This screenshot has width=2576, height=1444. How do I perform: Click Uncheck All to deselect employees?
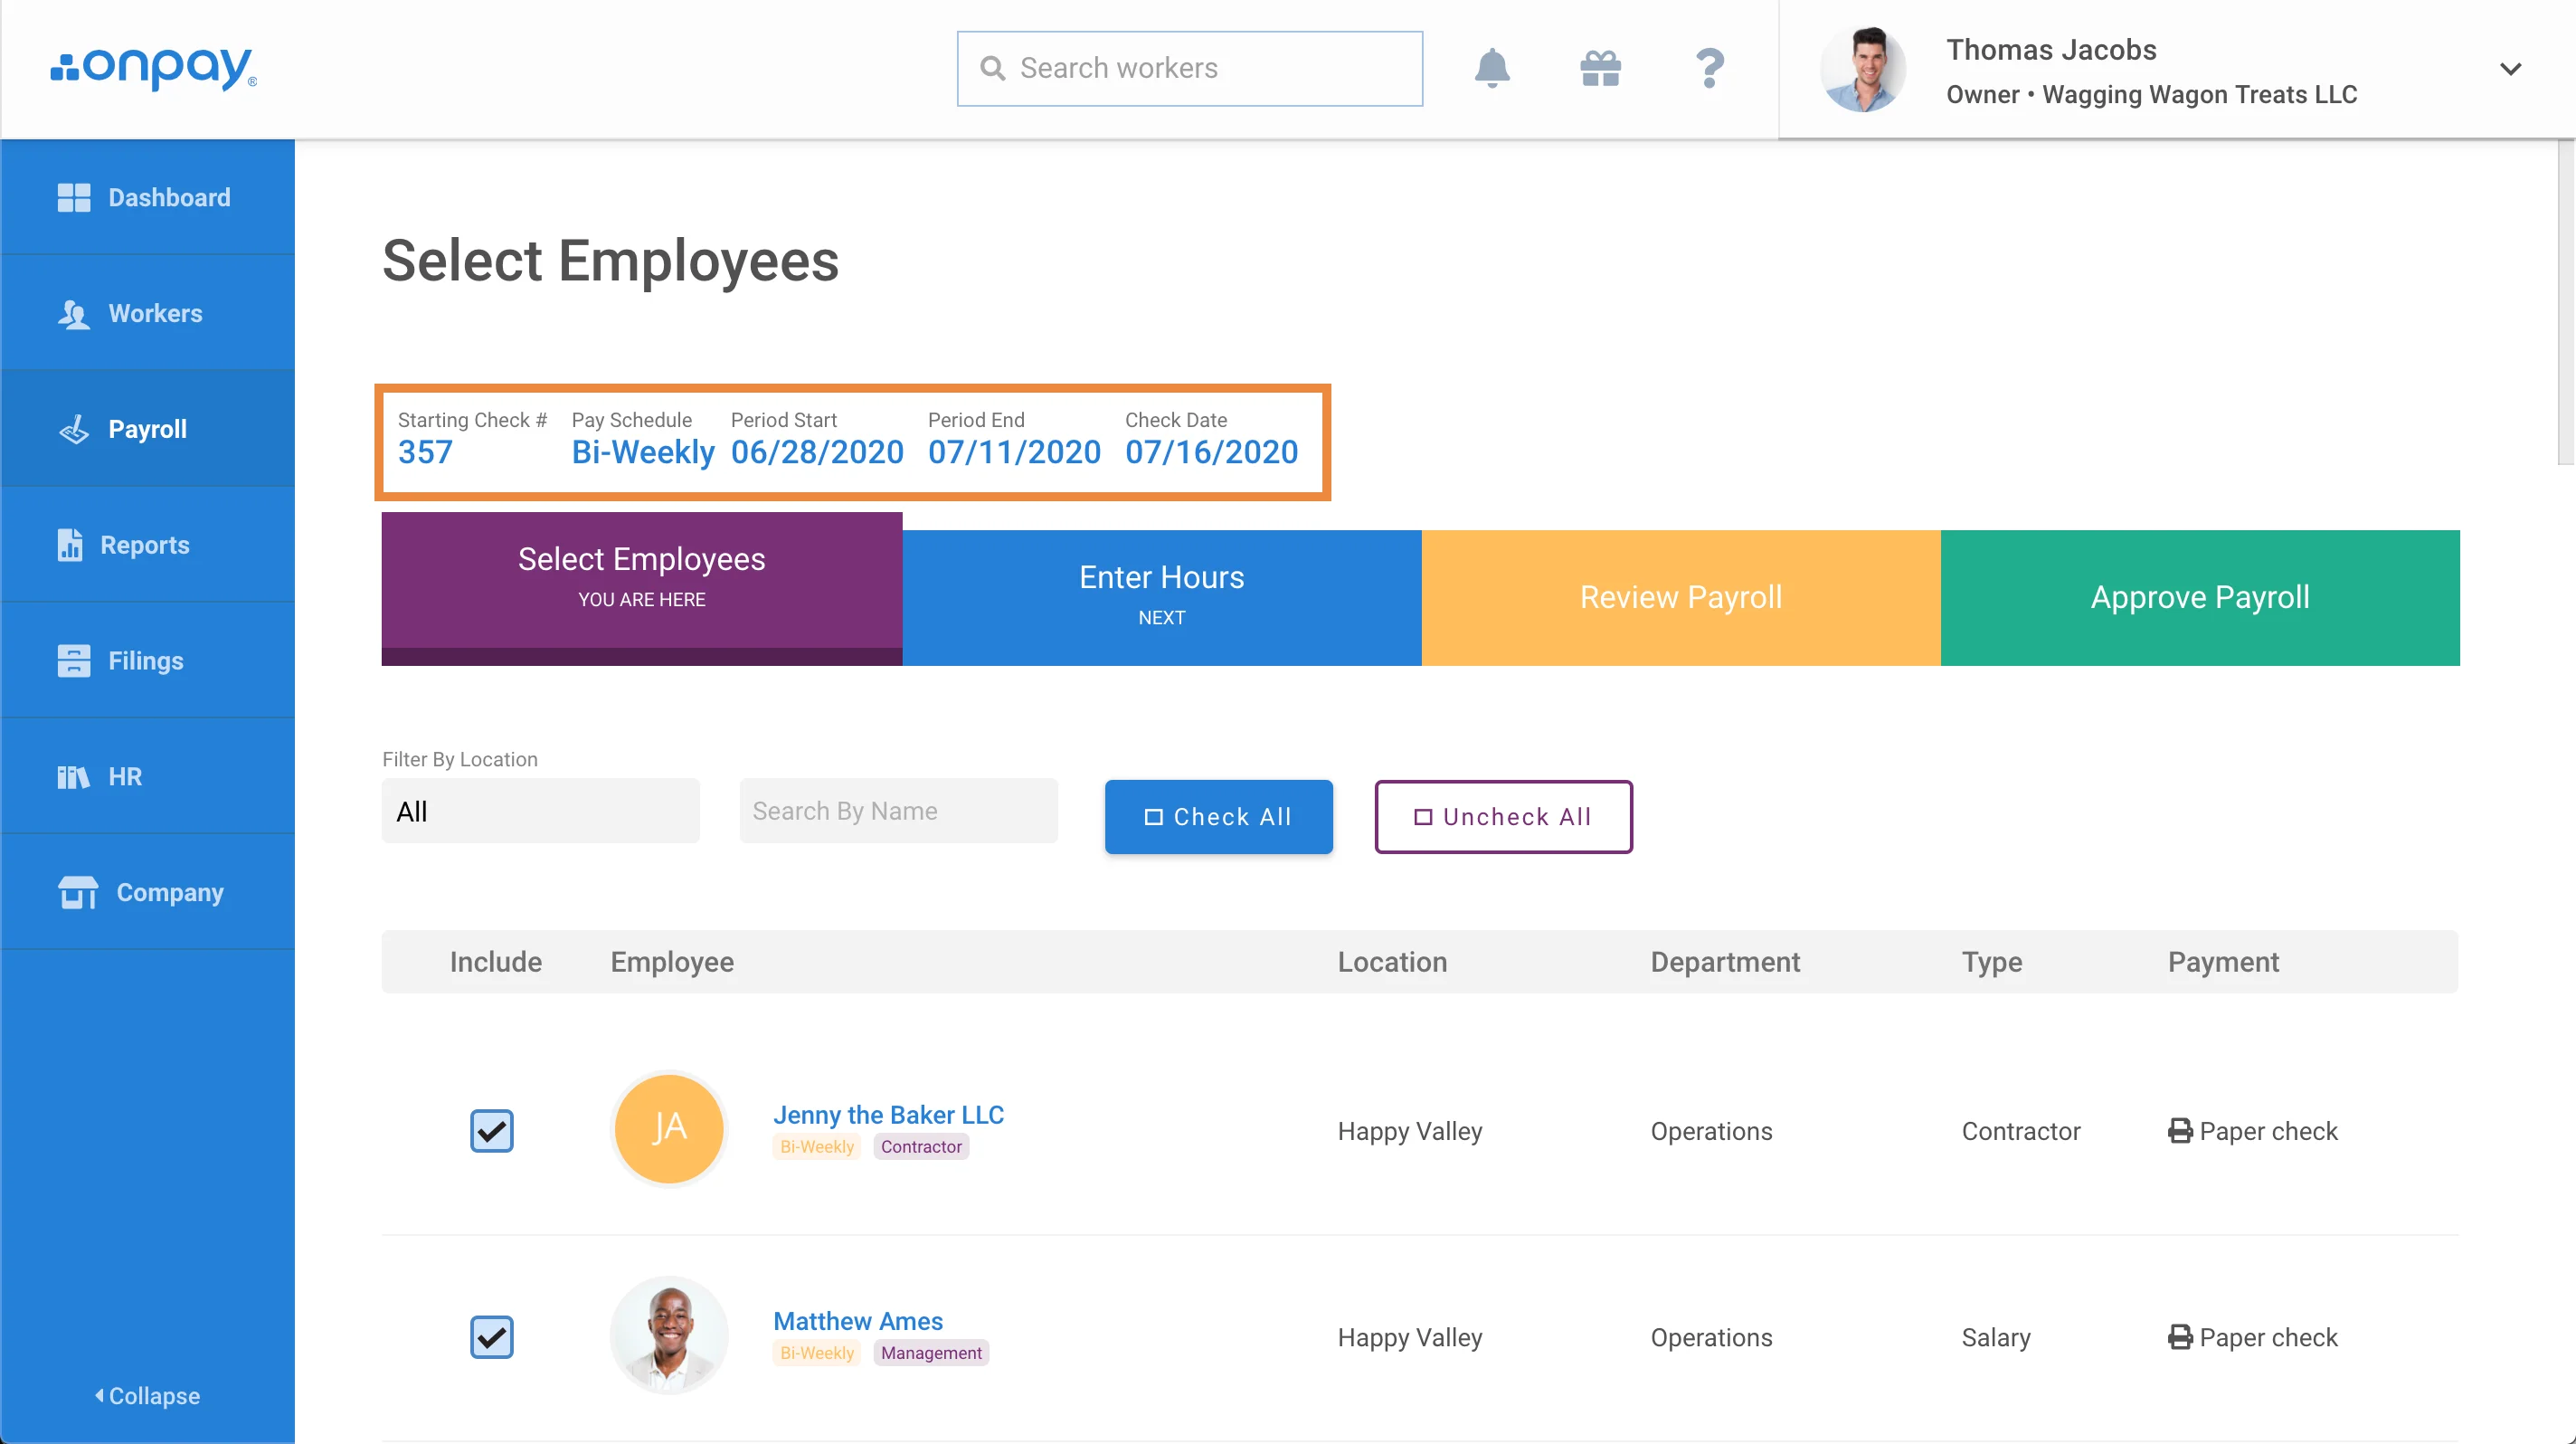click(x=1503, y=816)
